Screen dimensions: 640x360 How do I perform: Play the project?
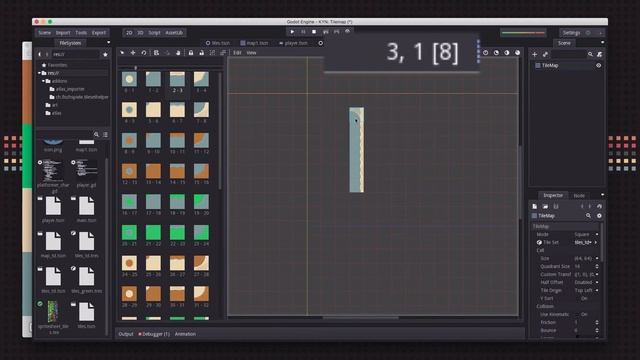pos(292,32)
